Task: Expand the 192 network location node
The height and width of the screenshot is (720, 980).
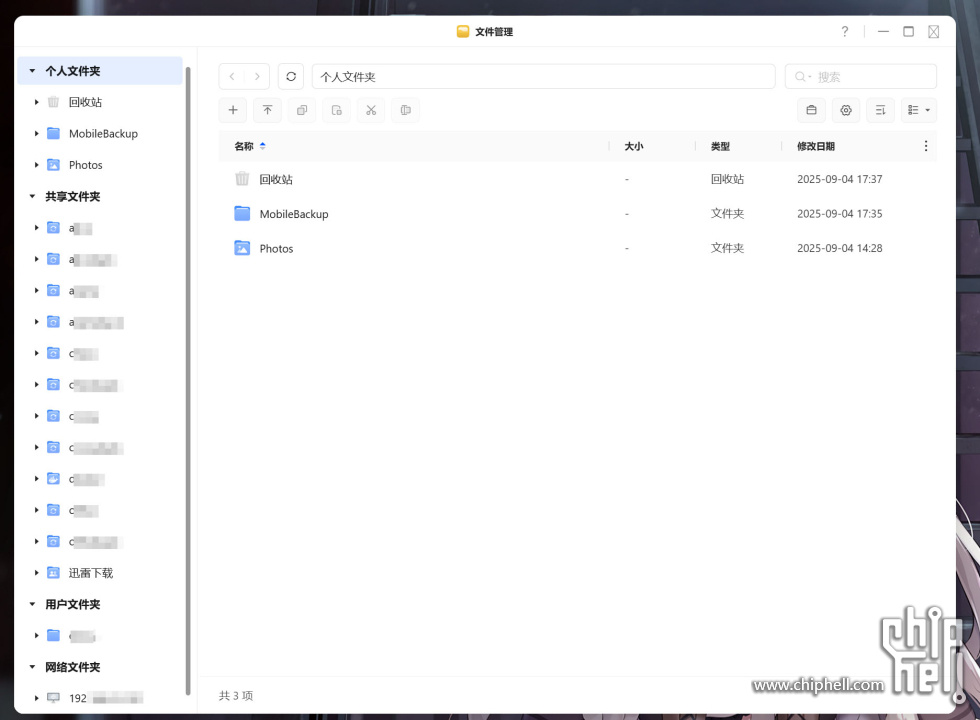Action: click(36, 698)
